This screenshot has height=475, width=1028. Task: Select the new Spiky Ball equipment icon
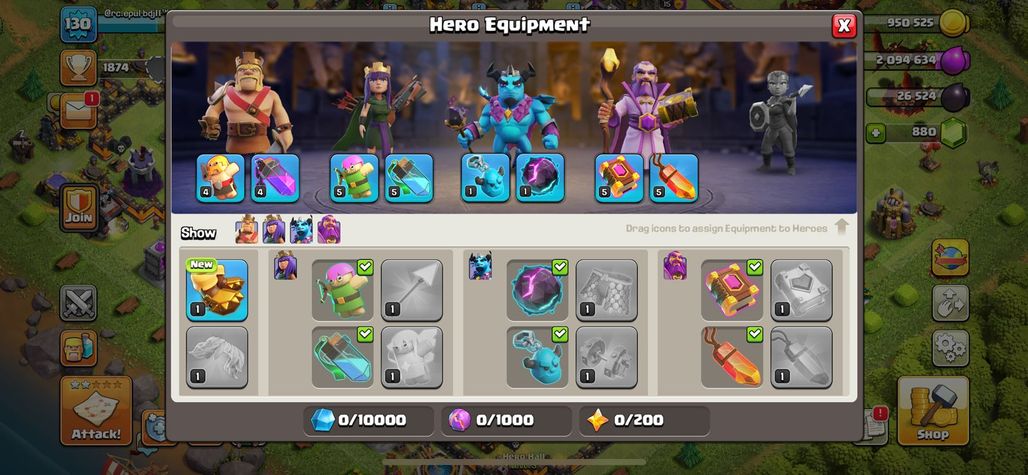(x=217, y=290)
